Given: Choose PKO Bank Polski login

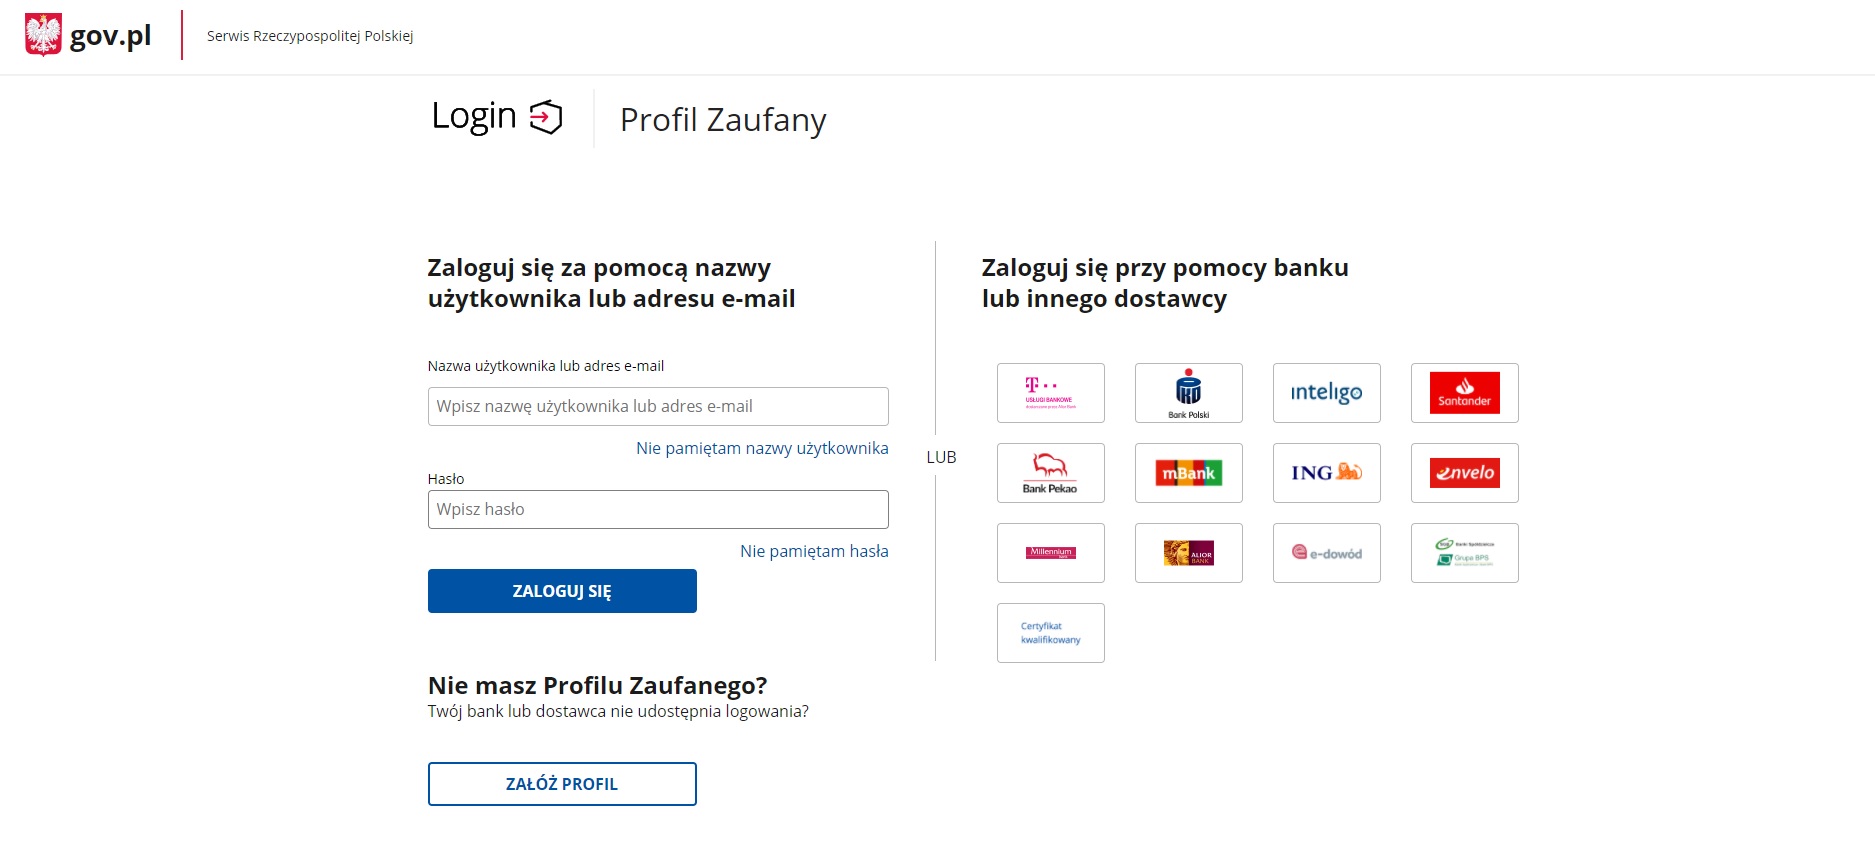Looking at the screenshot, I should [1188, 393].
